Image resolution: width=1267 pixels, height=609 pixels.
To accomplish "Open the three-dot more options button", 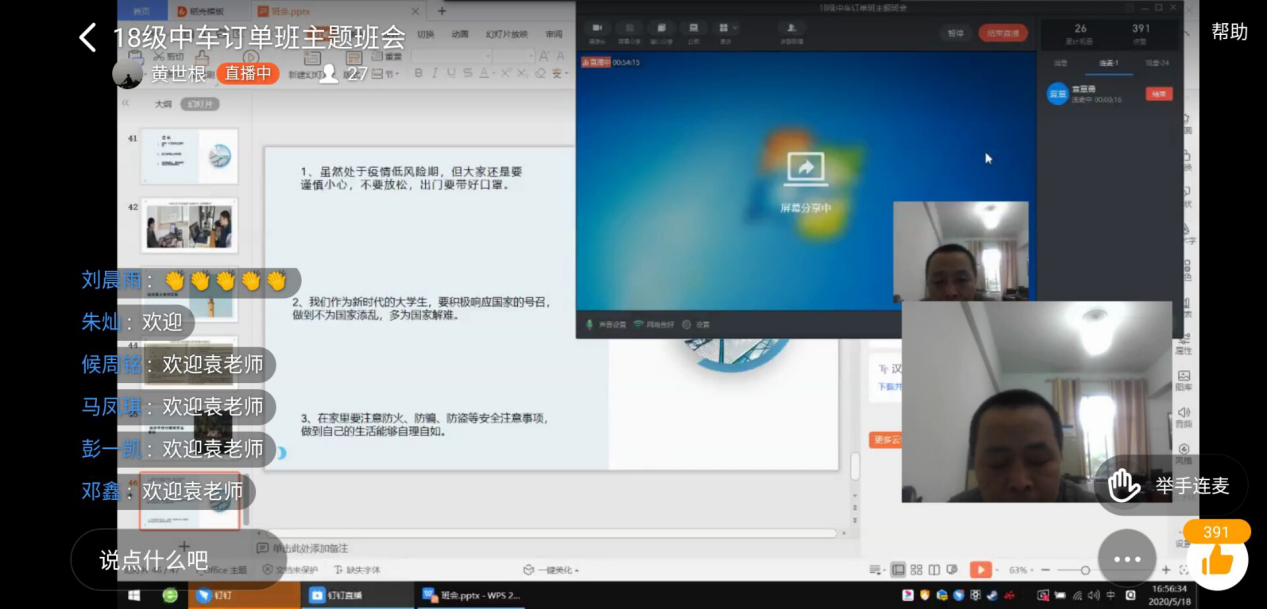I will pos(1127,559).
